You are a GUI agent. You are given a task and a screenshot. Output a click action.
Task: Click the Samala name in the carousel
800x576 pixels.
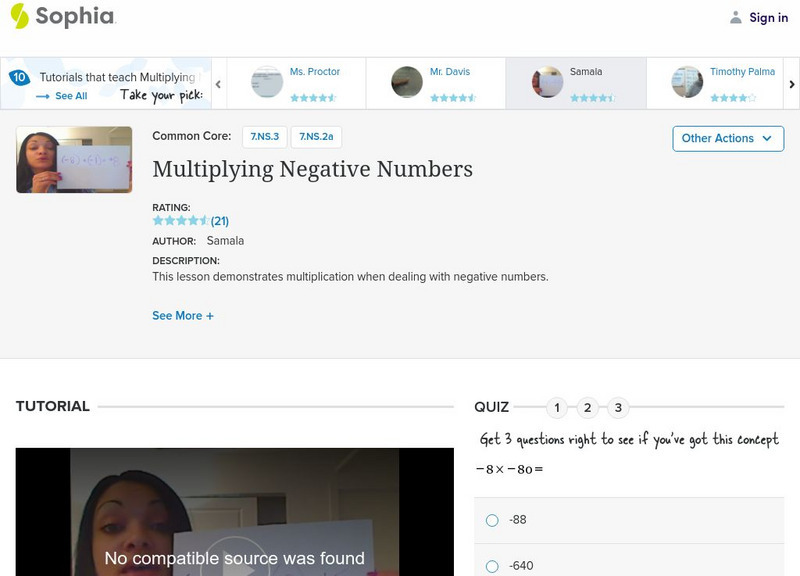586,72
